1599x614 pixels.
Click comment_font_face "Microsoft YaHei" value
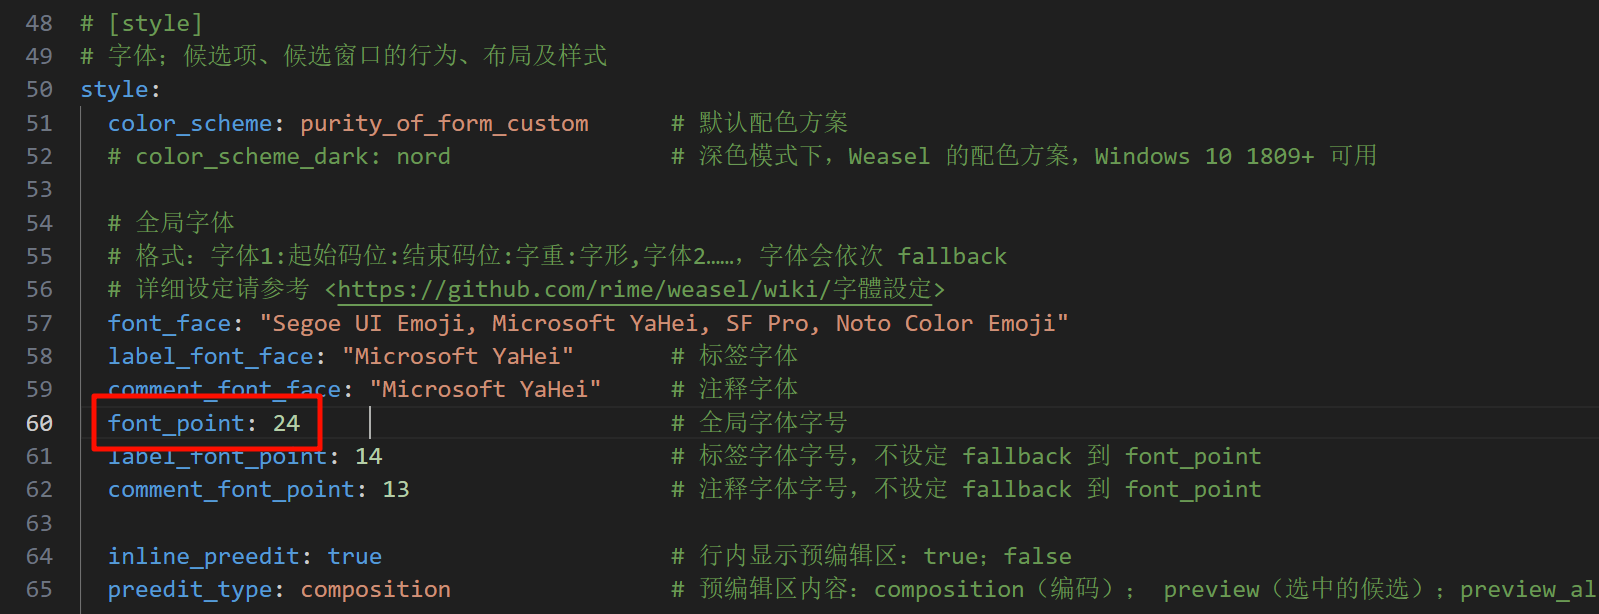point(485,389)
